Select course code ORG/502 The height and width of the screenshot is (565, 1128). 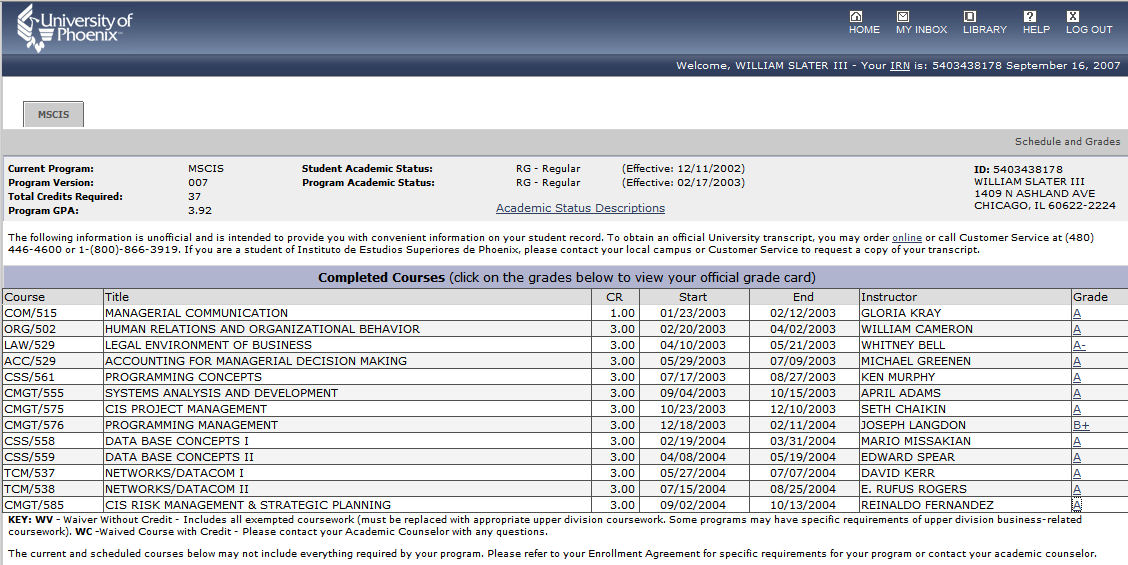tap(30, 329)
